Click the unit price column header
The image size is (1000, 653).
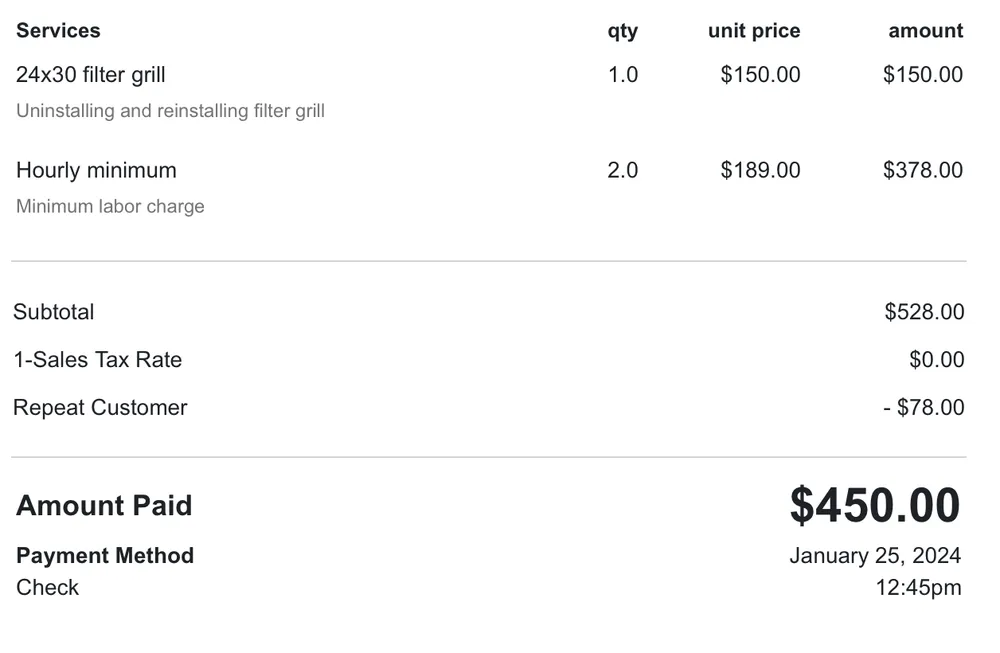(754, 31)
